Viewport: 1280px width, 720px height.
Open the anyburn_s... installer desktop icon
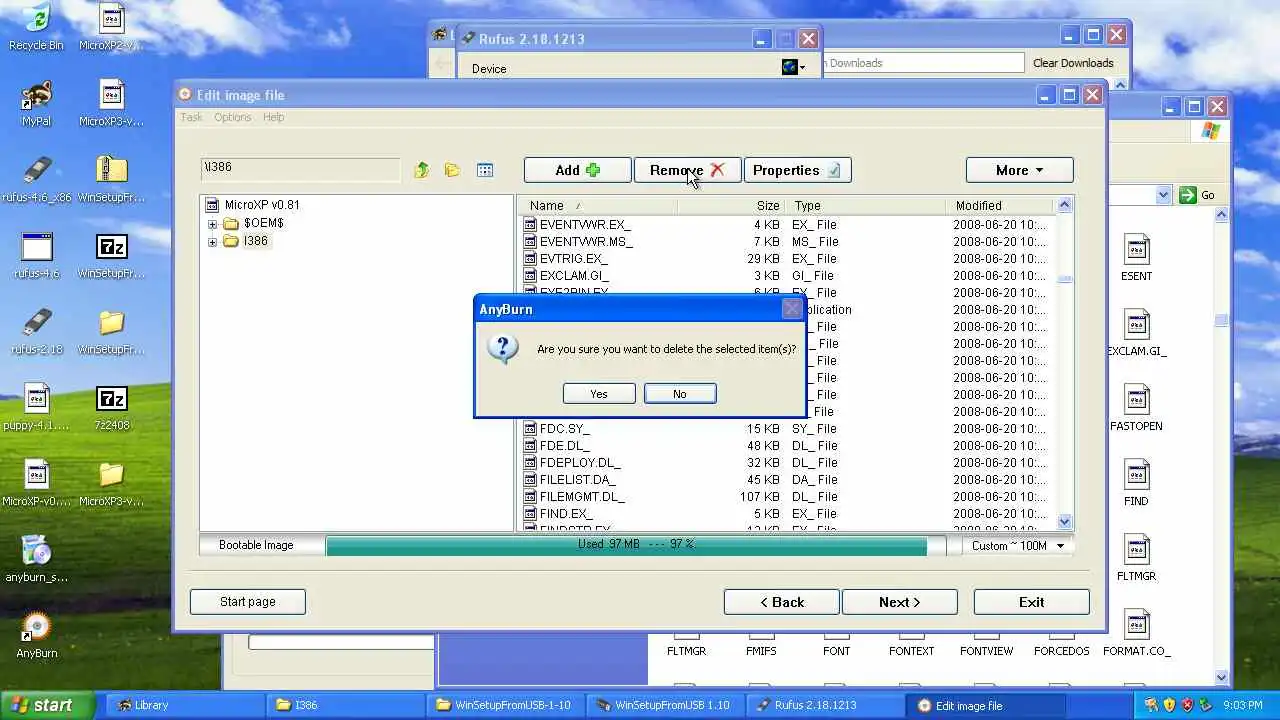(x=36, y=559)
